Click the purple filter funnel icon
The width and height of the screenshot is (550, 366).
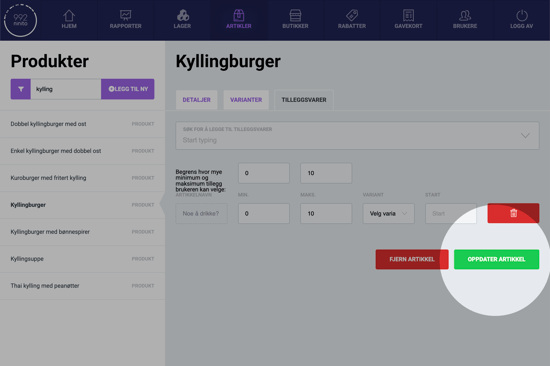[21, 89]
